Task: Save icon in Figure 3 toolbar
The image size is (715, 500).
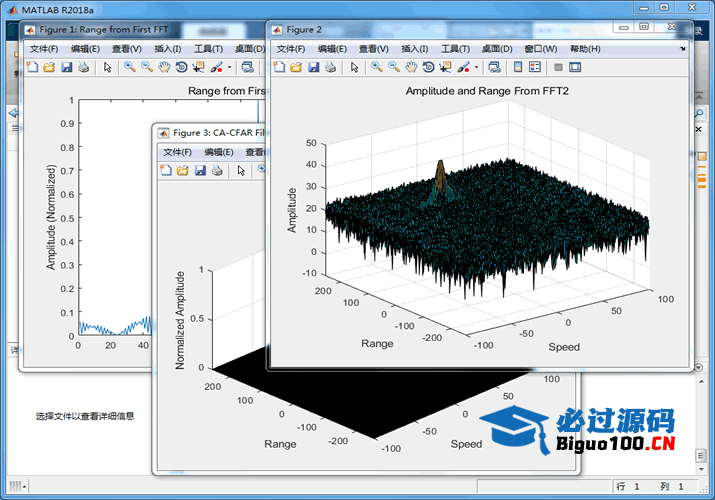Action: click(x=200, y=170)
